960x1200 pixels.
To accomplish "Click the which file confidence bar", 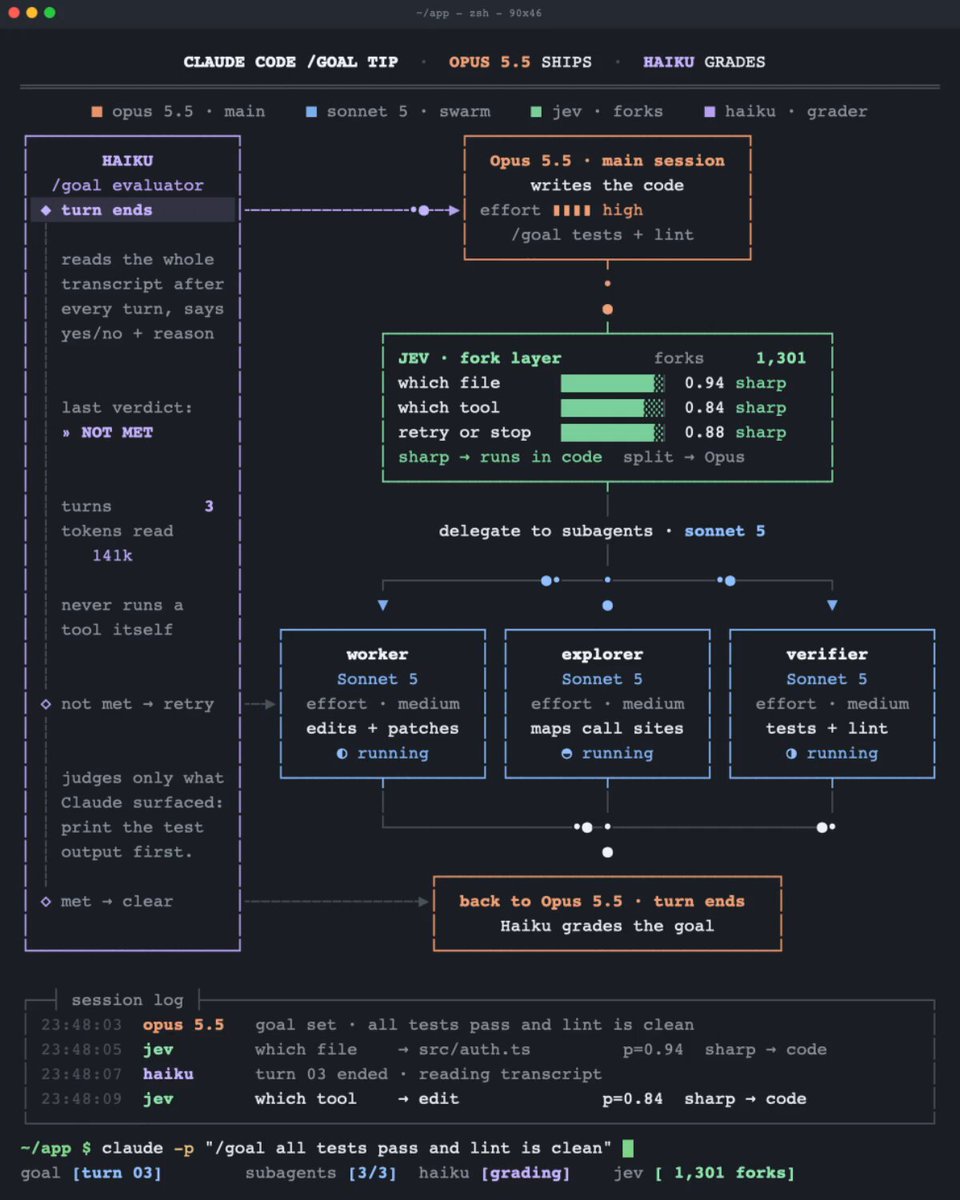I will click(x=613, y=383).
